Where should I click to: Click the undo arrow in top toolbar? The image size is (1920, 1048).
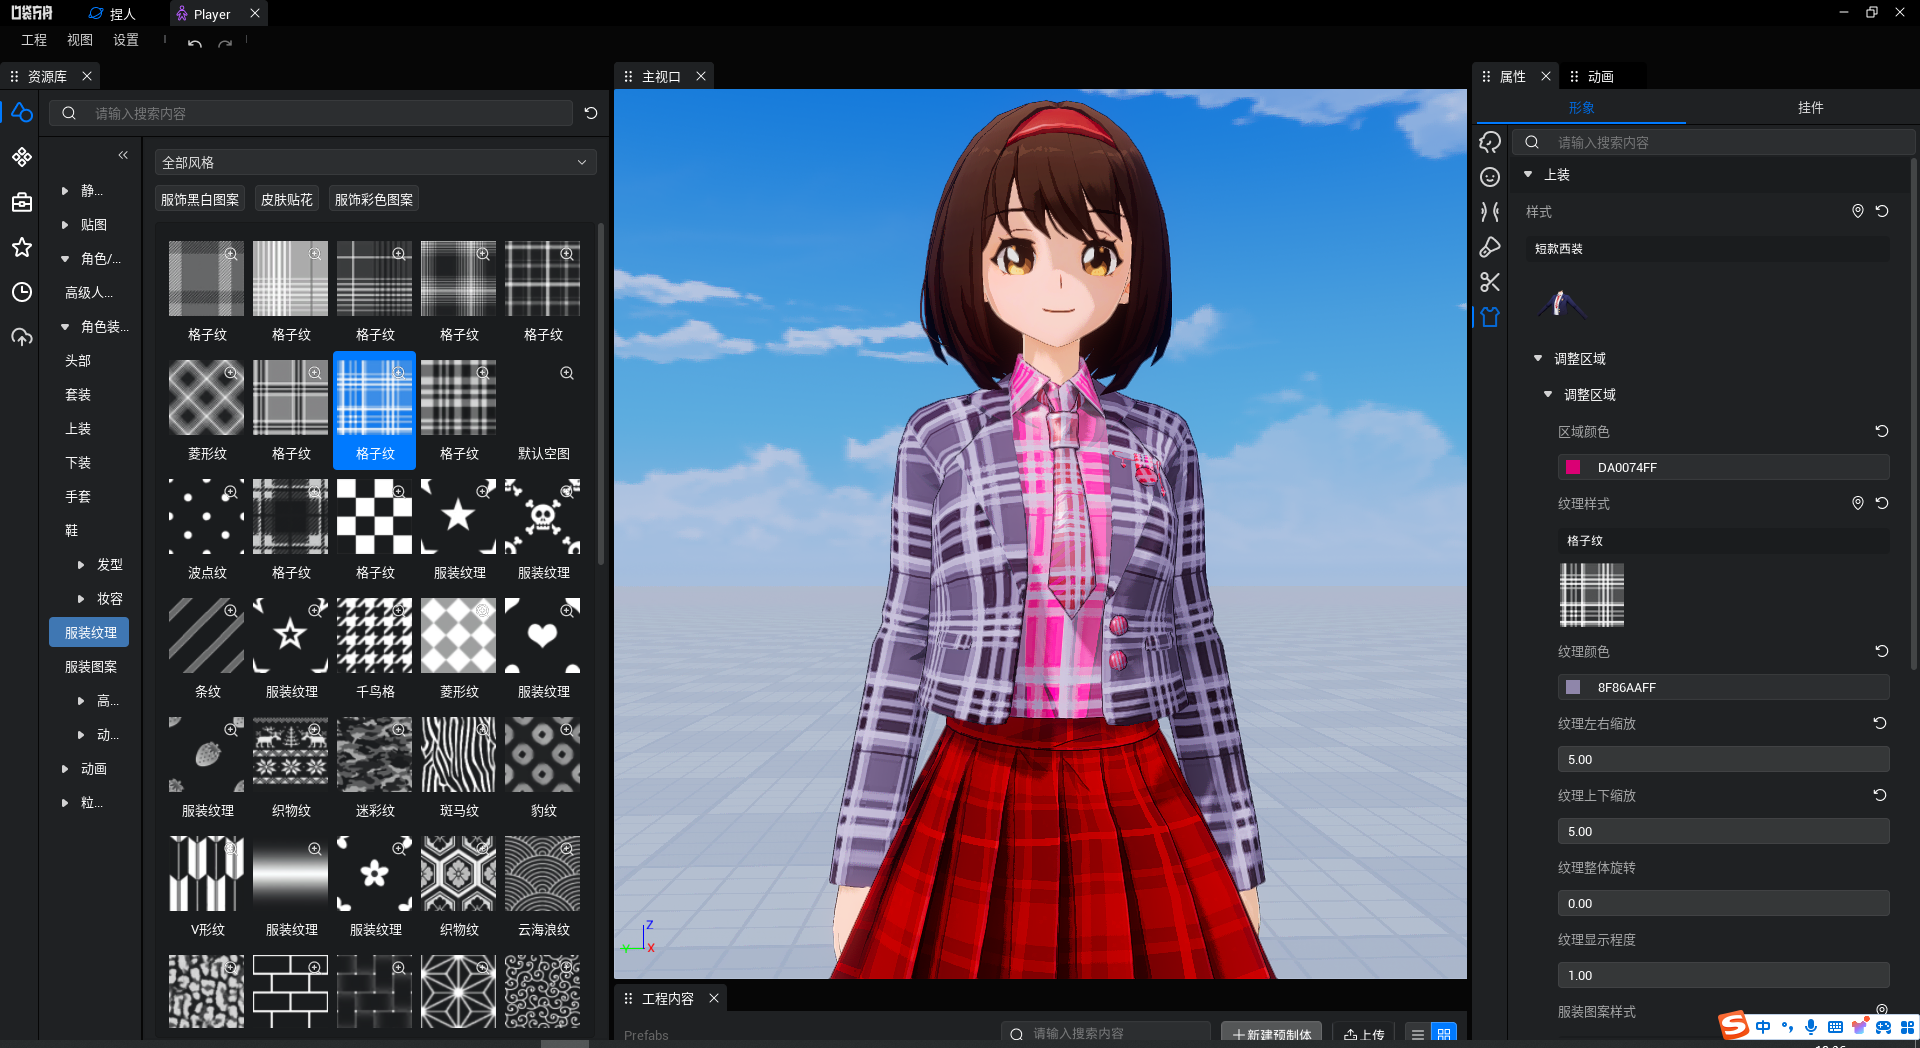(195, 43)
